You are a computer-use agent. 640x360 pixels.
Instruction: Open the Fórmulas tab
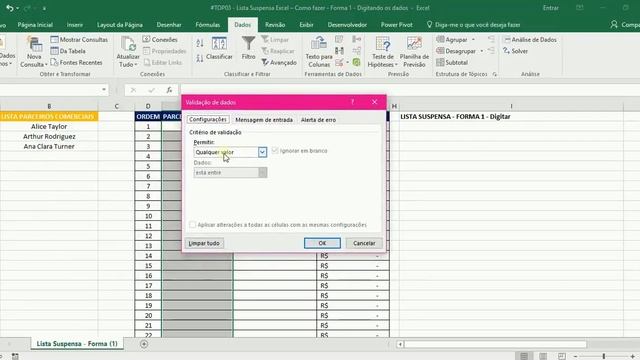coord(207,25)
